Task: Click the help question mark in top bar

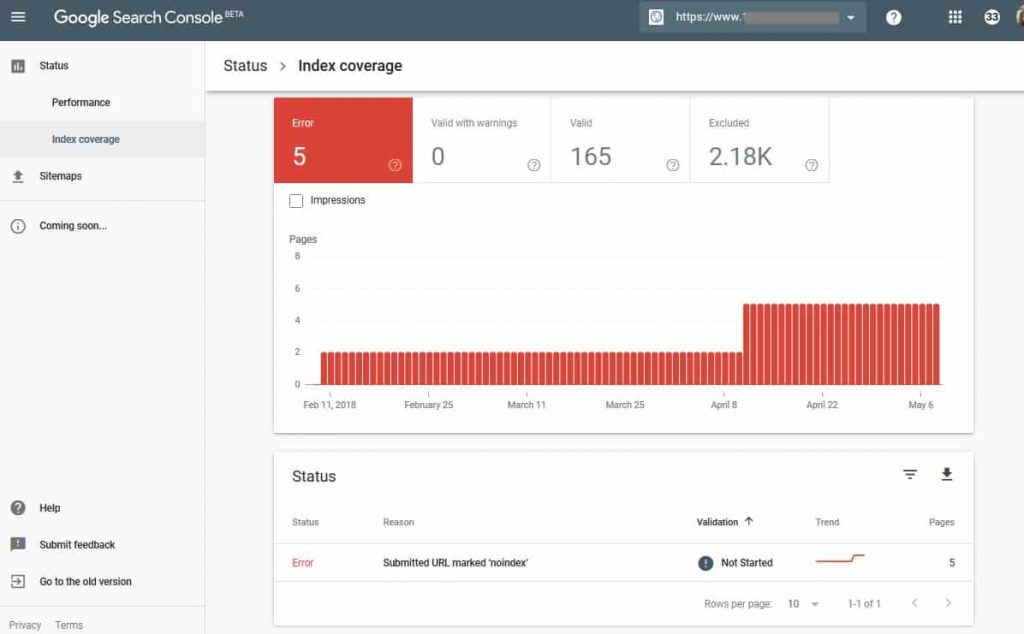Action: 893,17
